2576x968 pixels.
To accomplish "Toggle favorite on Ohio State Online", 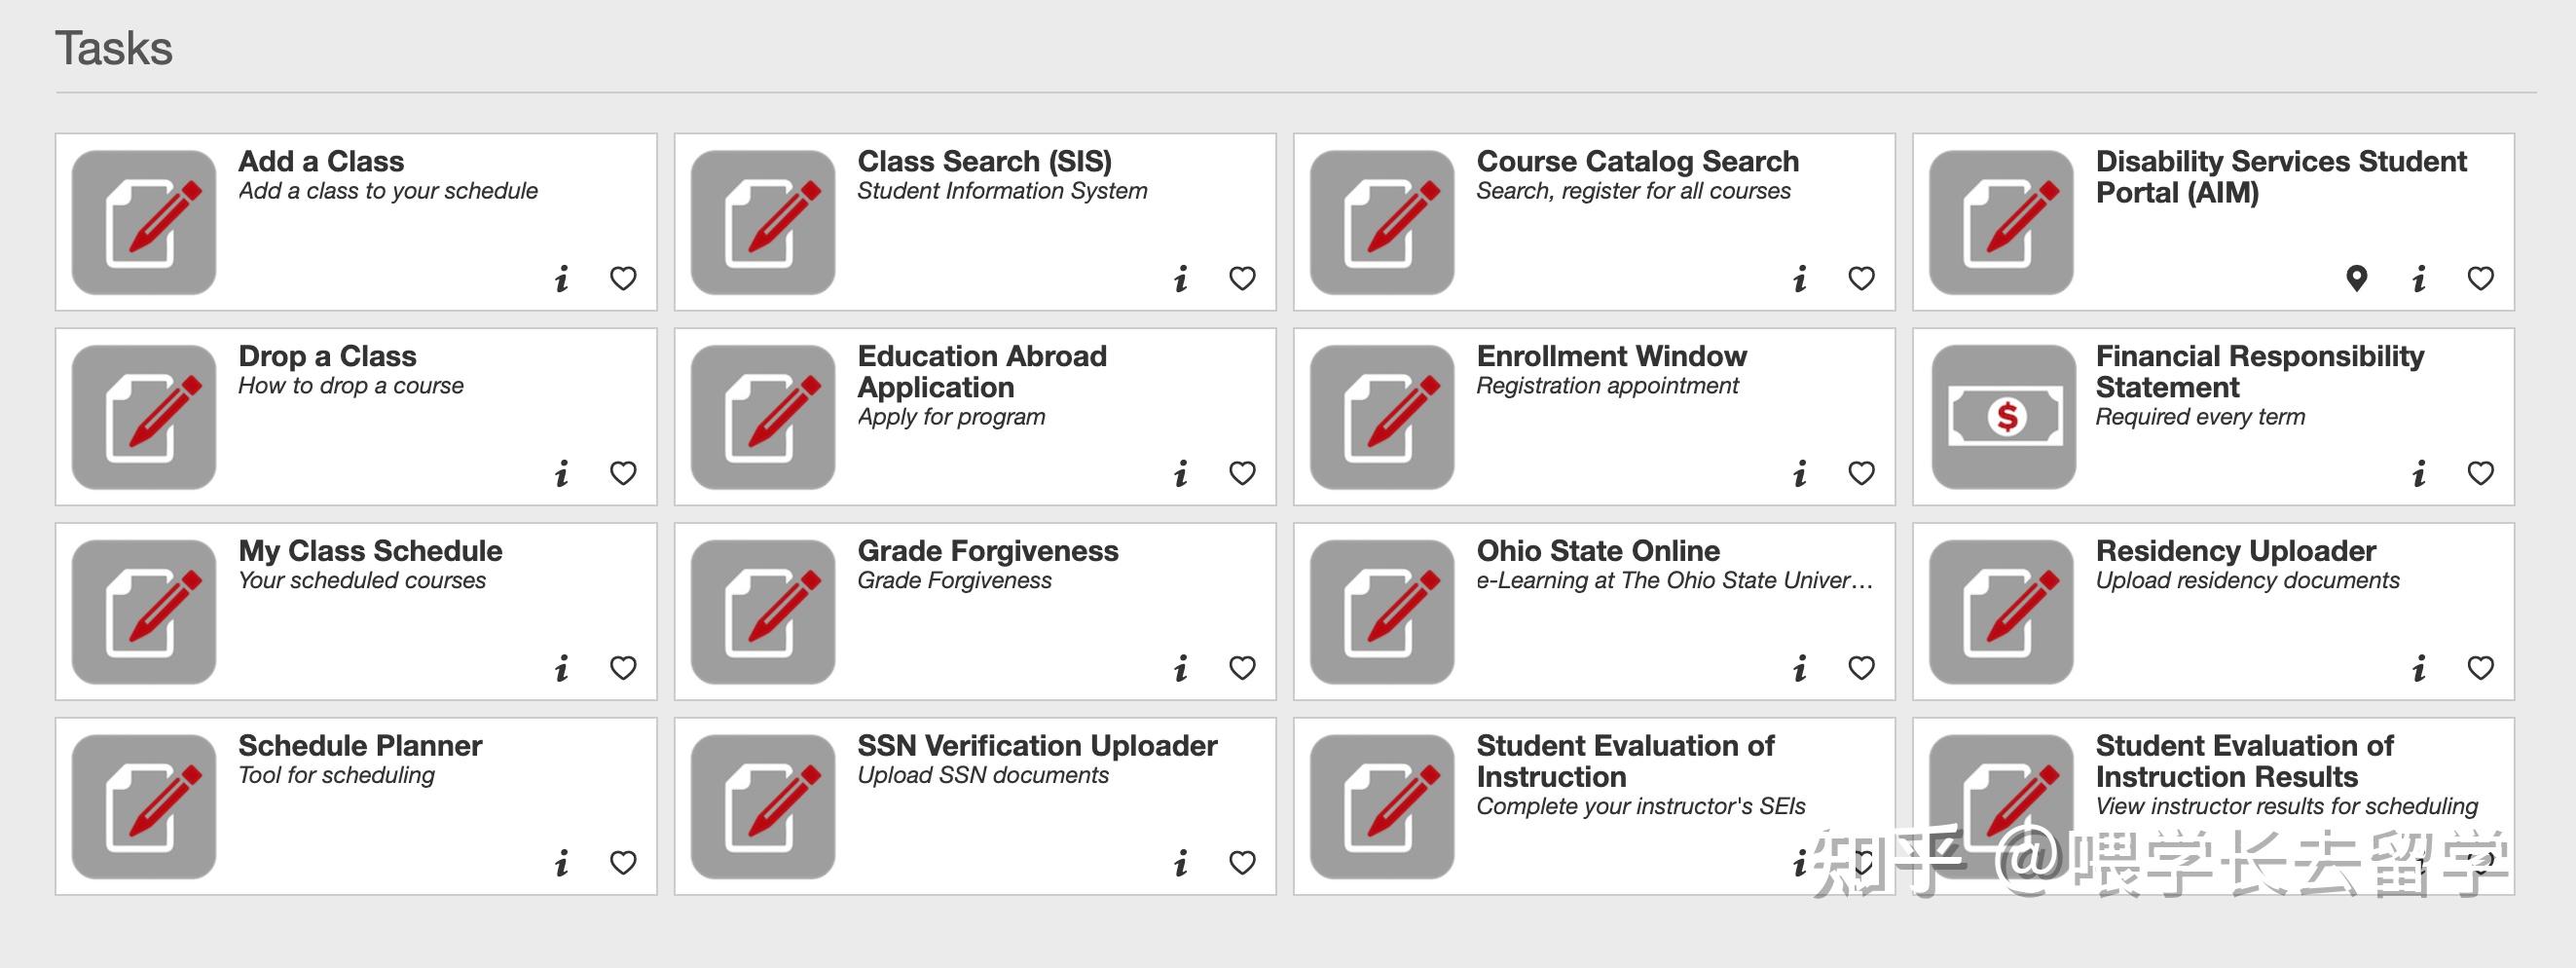I will [x=1861, y=668].
